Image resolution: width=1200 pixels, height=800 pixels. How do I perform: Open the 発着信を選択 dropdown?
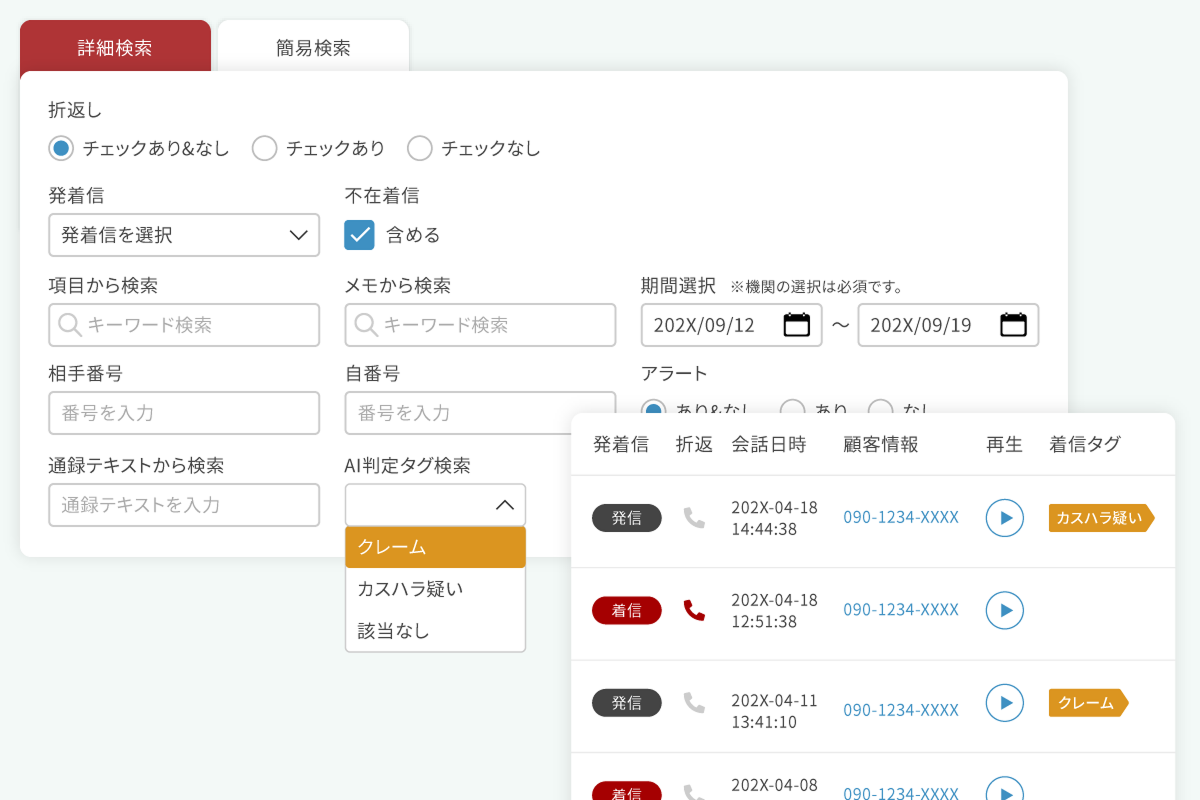coord(184,235)
